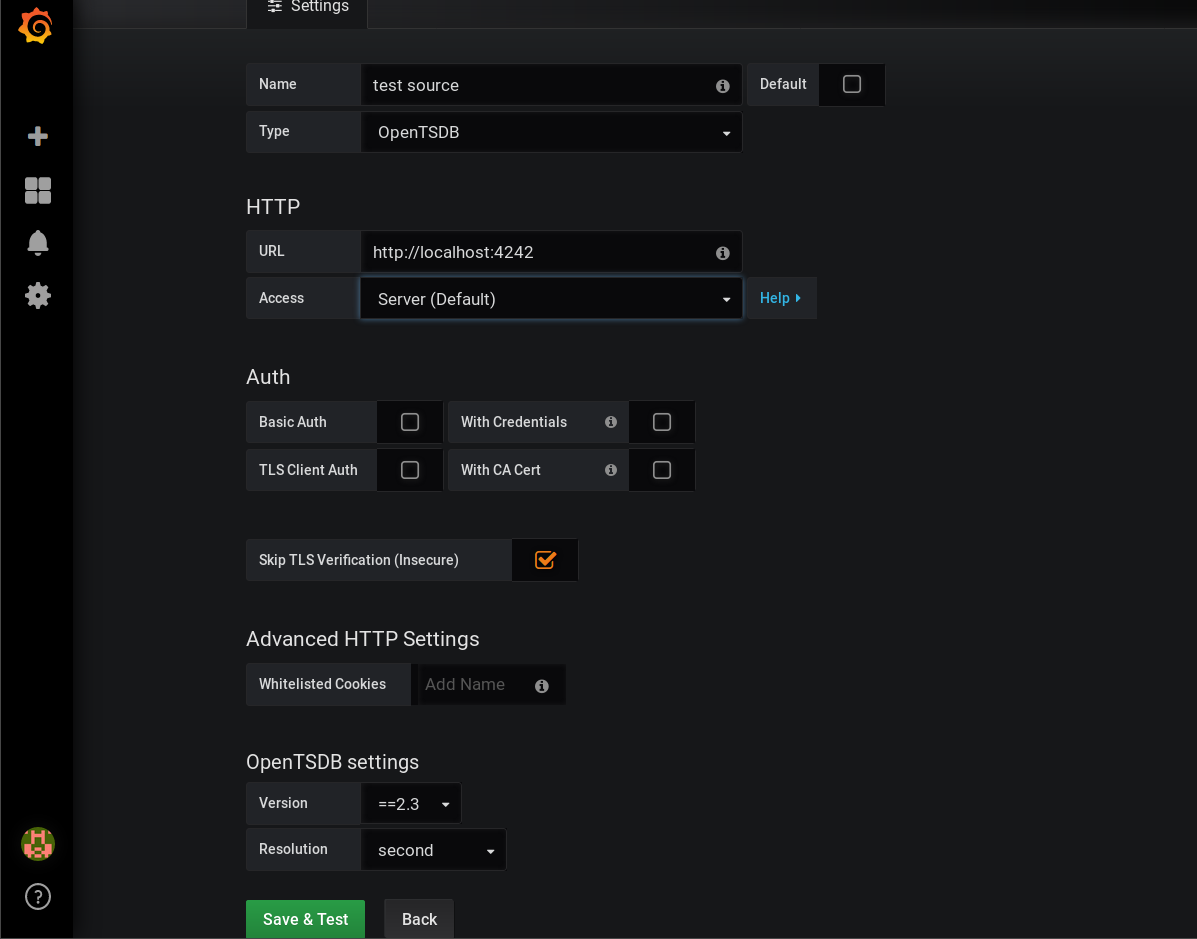Open the Help question mark icon

(37, 896)
